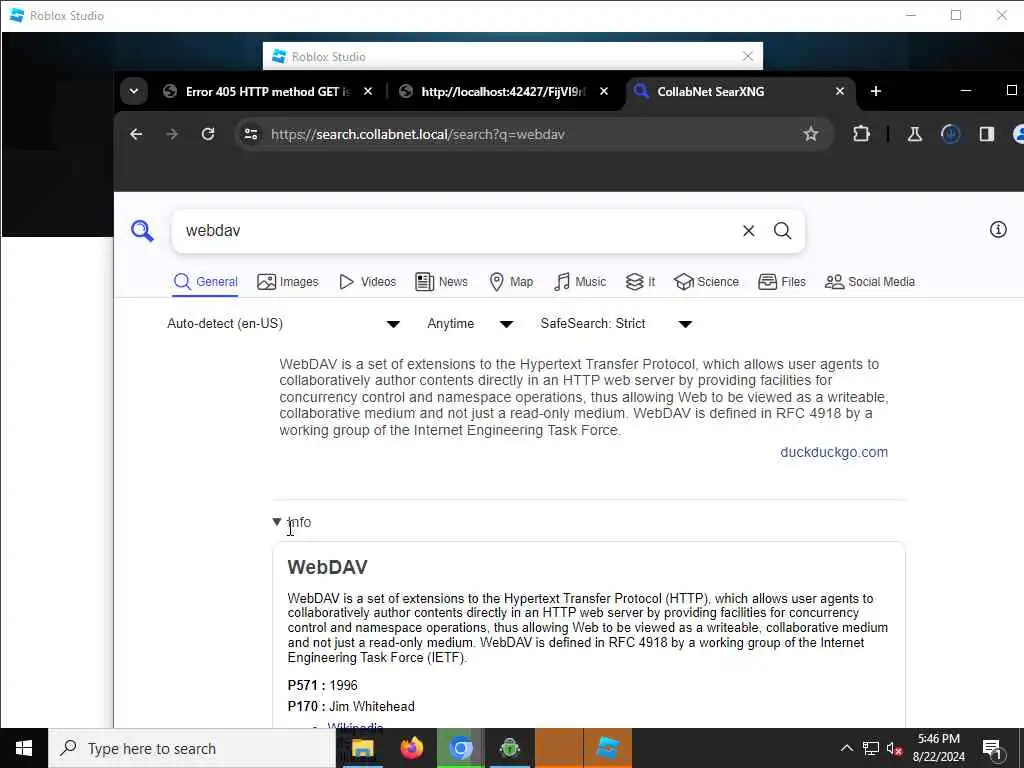The height and width of the screenshot is (768, 1024).
Task: Collapse the Info section triangle
Action: [x=277, y=522]
